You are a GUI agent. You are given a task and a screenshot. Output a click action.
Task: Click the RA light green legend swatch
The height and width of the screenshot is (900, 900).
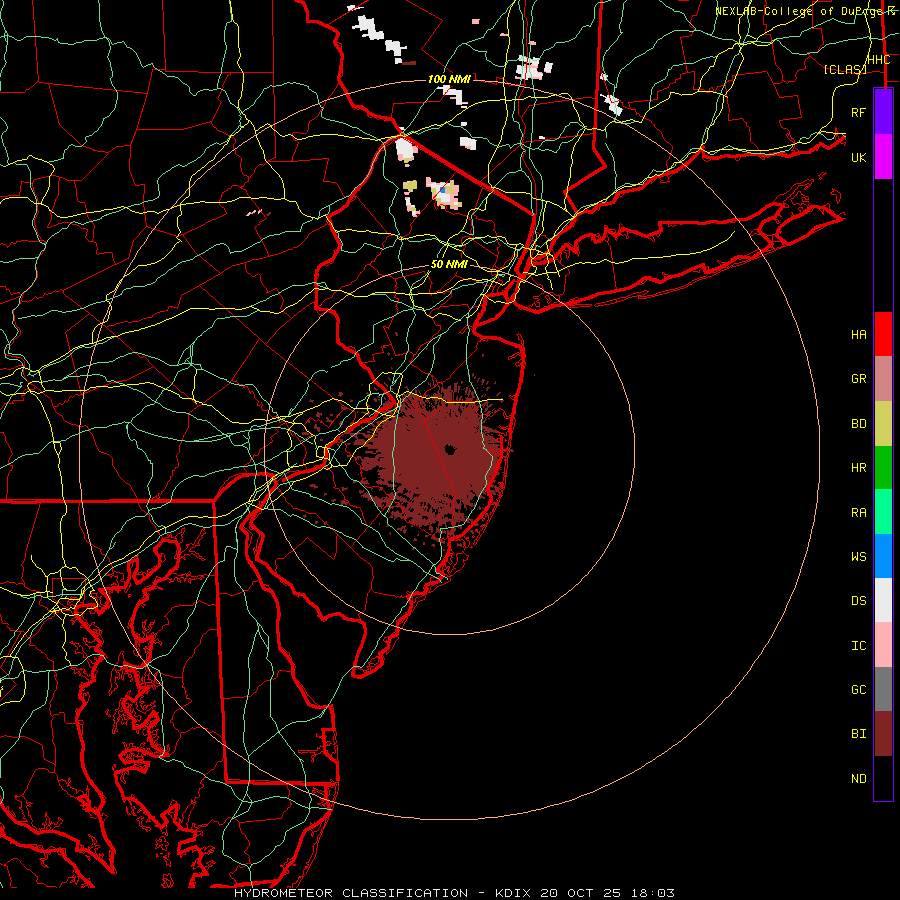coord(883,512)
